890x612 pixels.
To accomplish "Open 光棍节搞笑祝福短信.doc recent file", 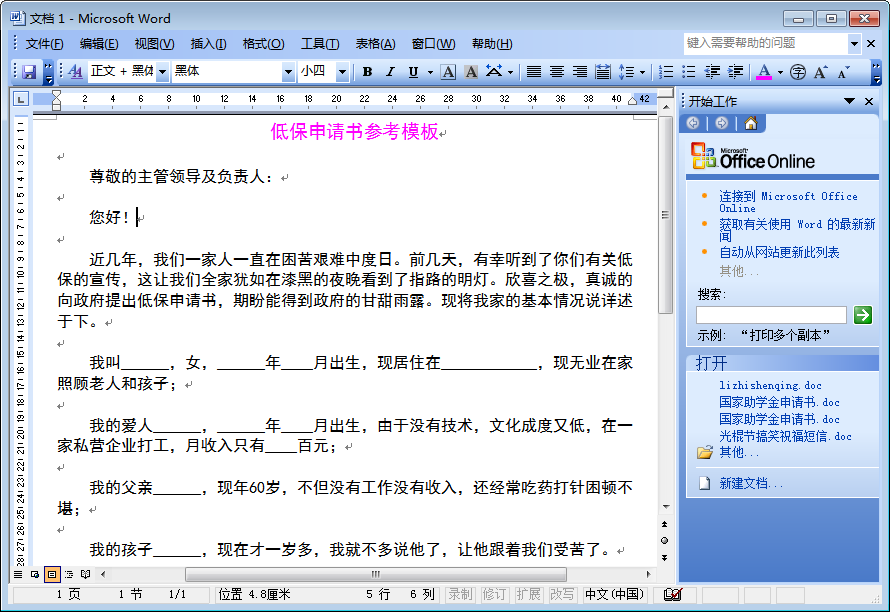I will 786,436.
